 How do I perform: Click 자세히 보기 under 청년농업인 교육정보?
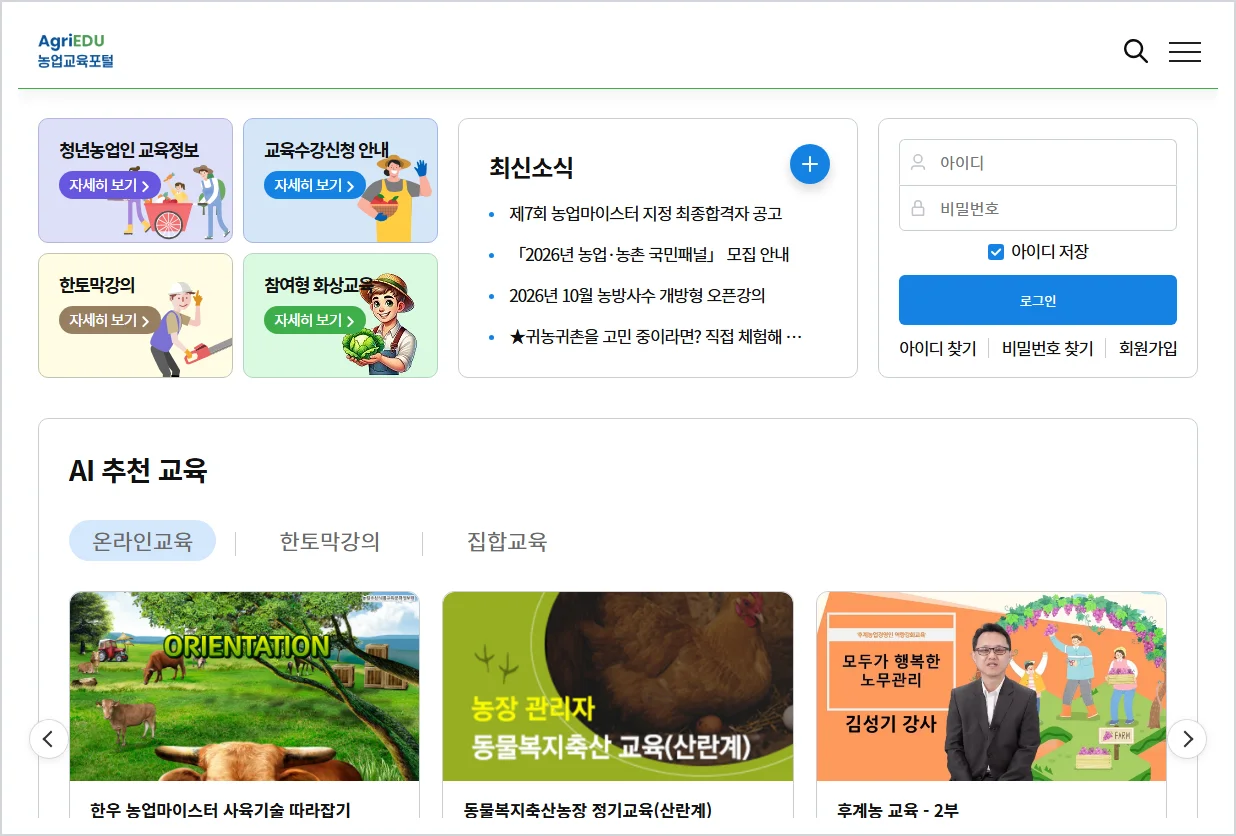coord(109,185)
